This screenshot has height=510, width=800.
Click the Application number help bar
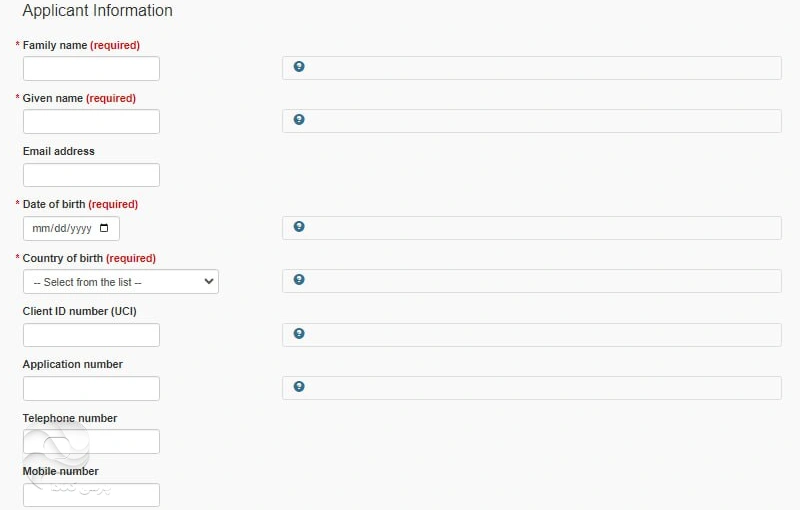pos(540,387)
